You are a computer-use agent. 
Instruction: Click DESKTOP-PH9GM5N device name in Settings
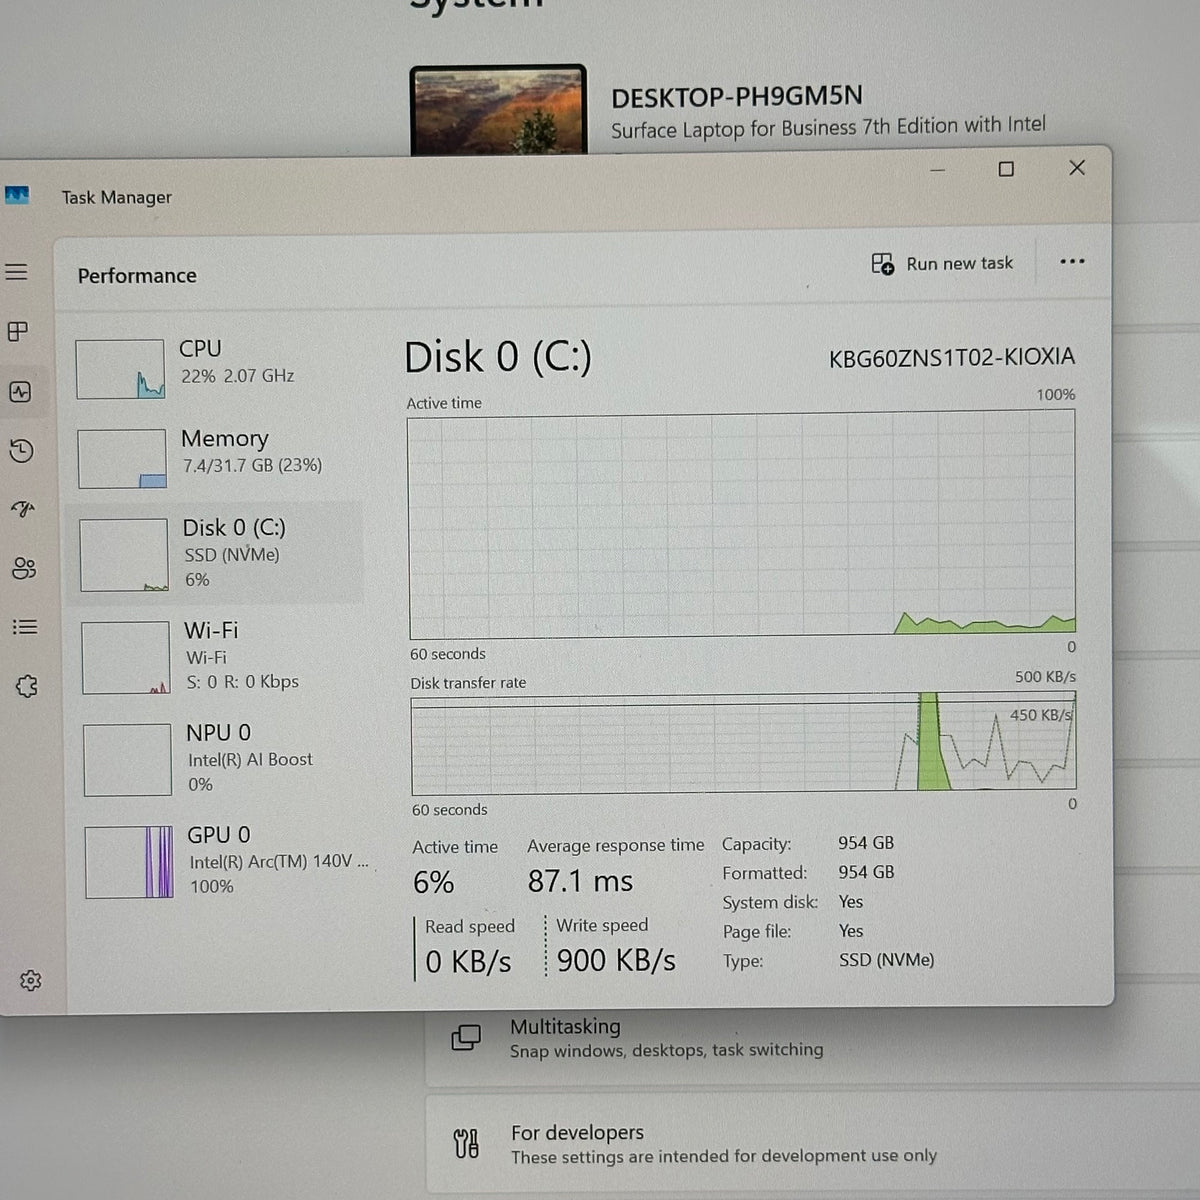(737, 97)
